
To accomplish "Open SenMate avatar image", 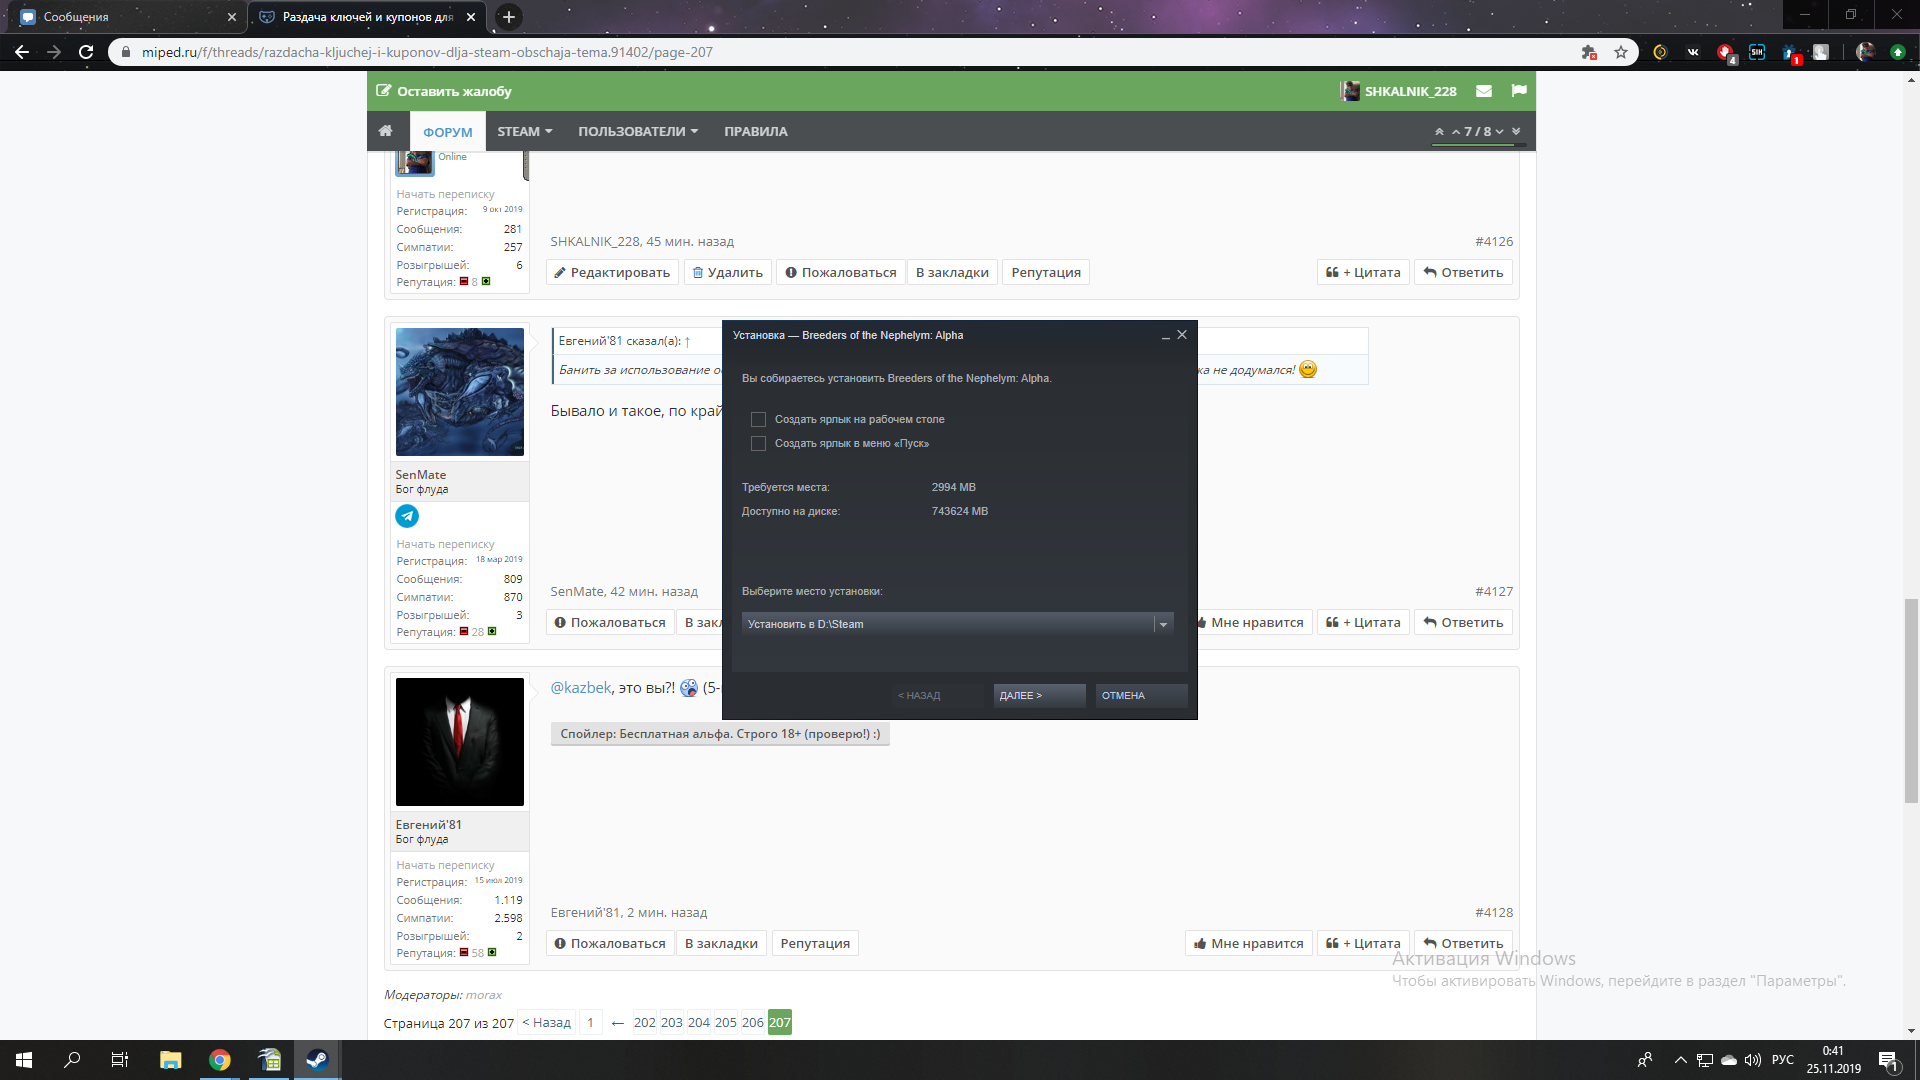I will coord(459,392).
